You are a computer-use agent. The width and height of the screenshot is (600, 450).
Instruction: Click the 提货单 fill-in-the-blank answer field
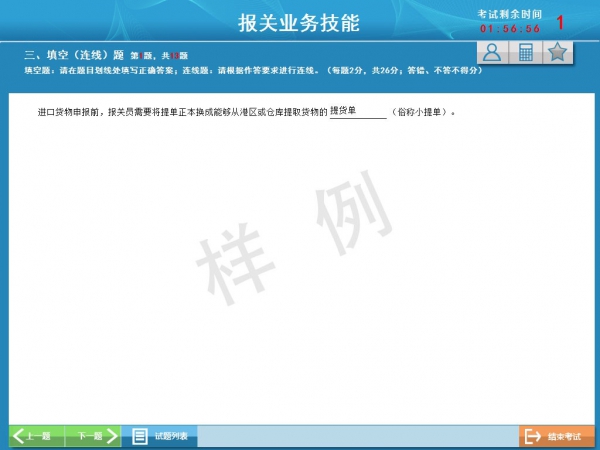click(x=357, y=111)
